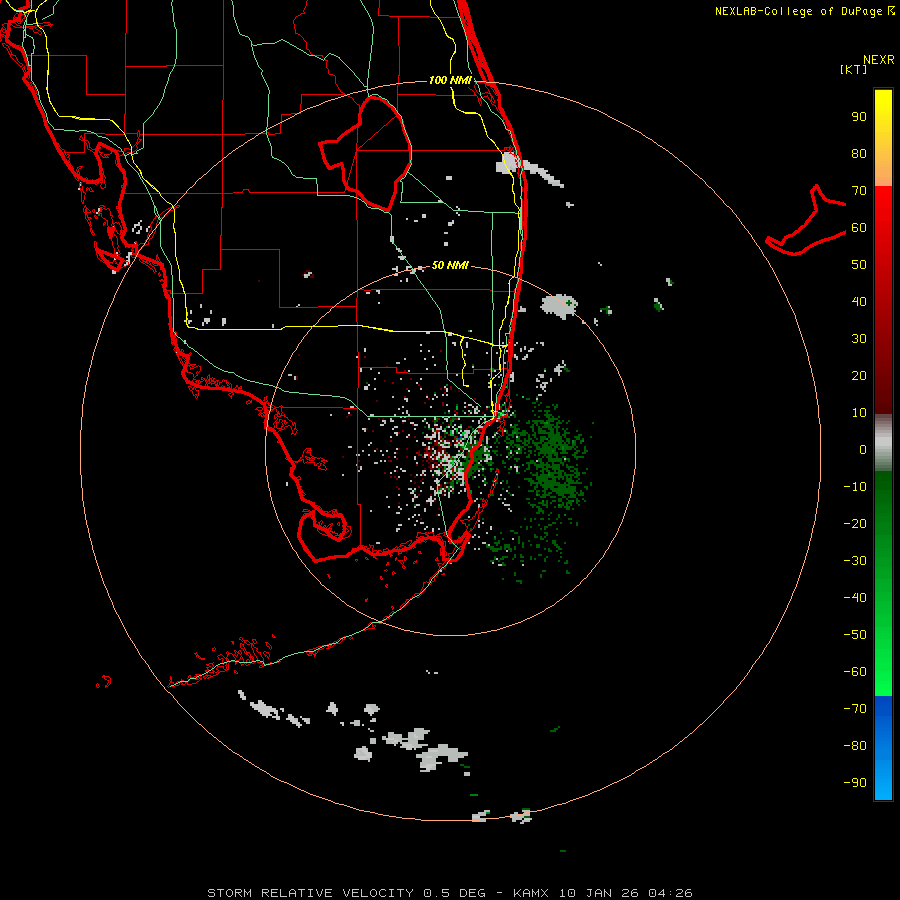The height and width of the screenshot is (900, 900).
Task: Click the 04:26 timestamp
Action: pos(670,893)
